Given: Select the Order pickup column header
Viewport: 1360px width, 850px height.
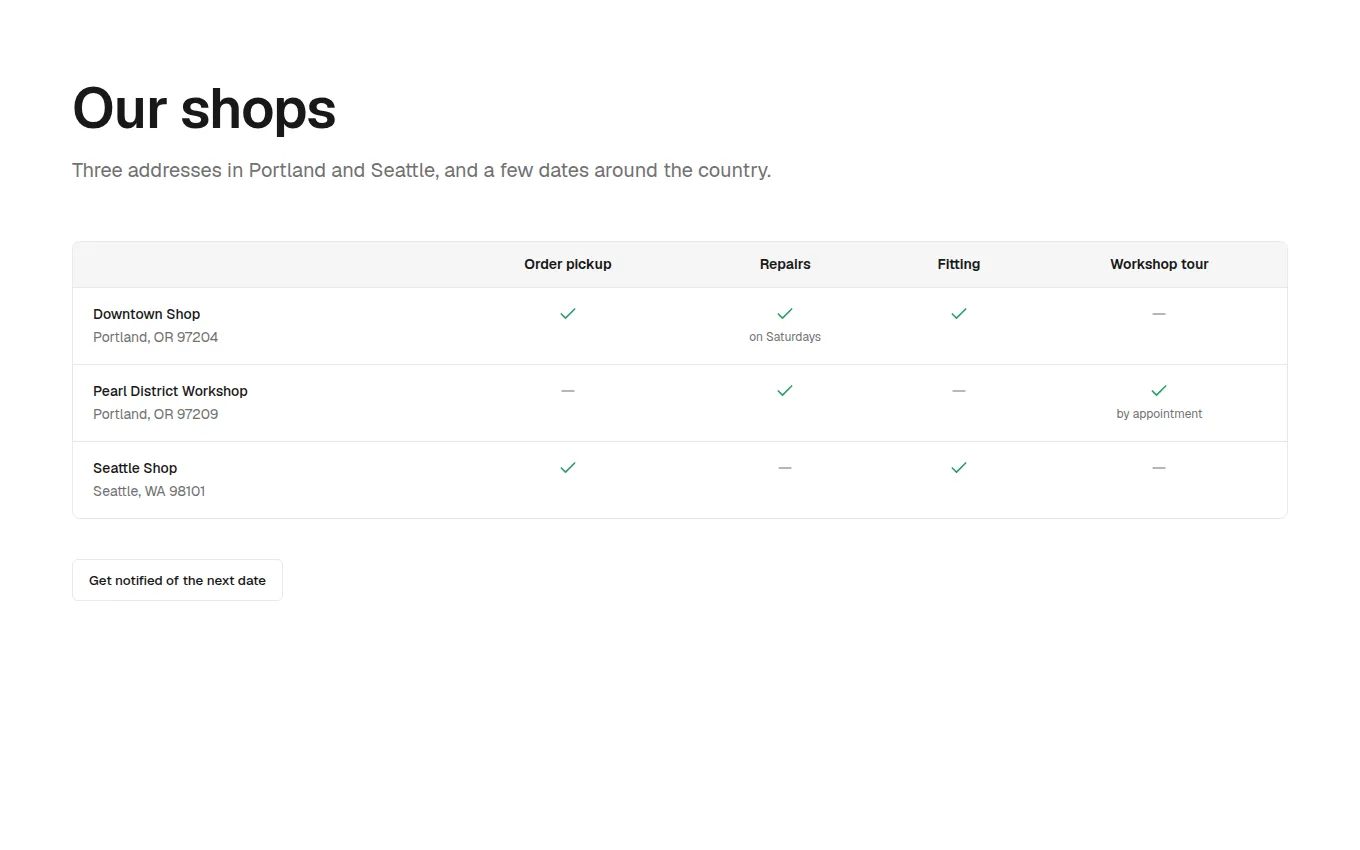Looking at the screenshot, I should [x=568, y=264].
